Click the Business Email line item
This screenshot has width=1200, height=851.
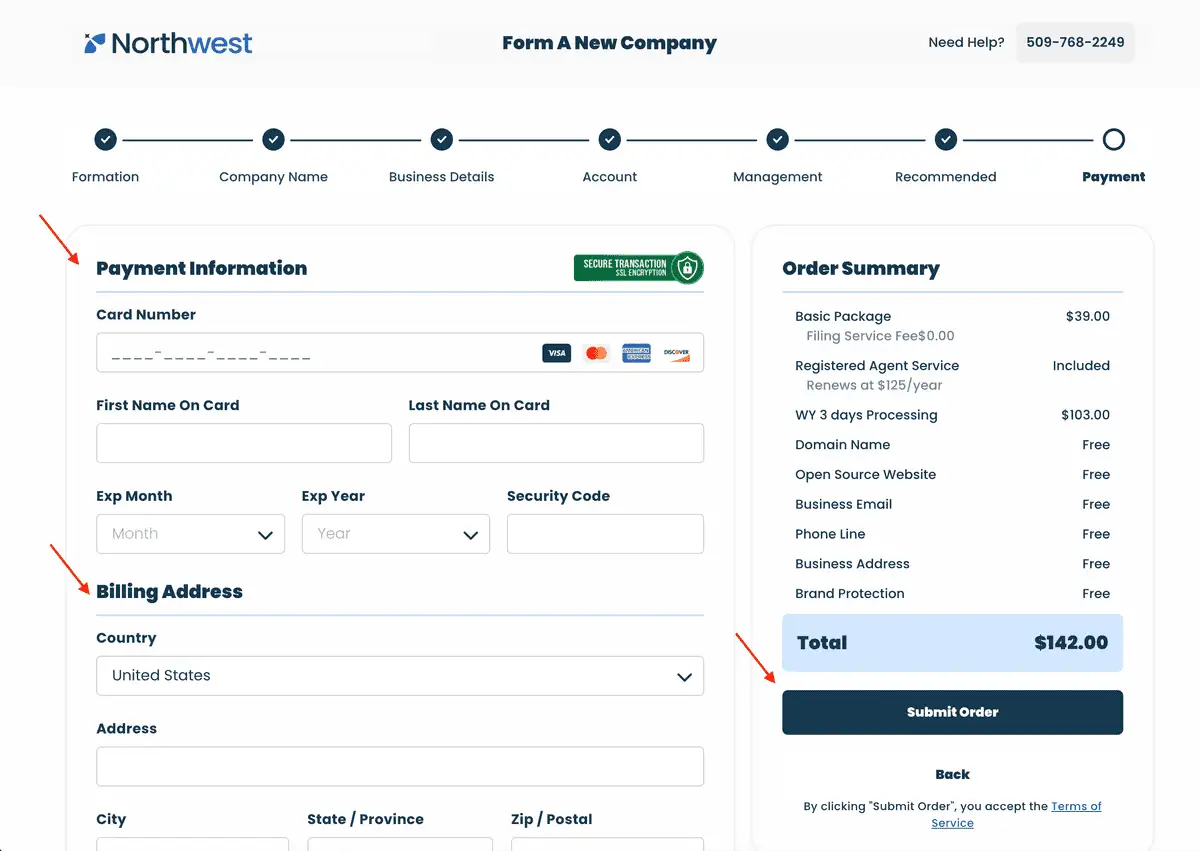pyautogui.click(x=843, y=504)
